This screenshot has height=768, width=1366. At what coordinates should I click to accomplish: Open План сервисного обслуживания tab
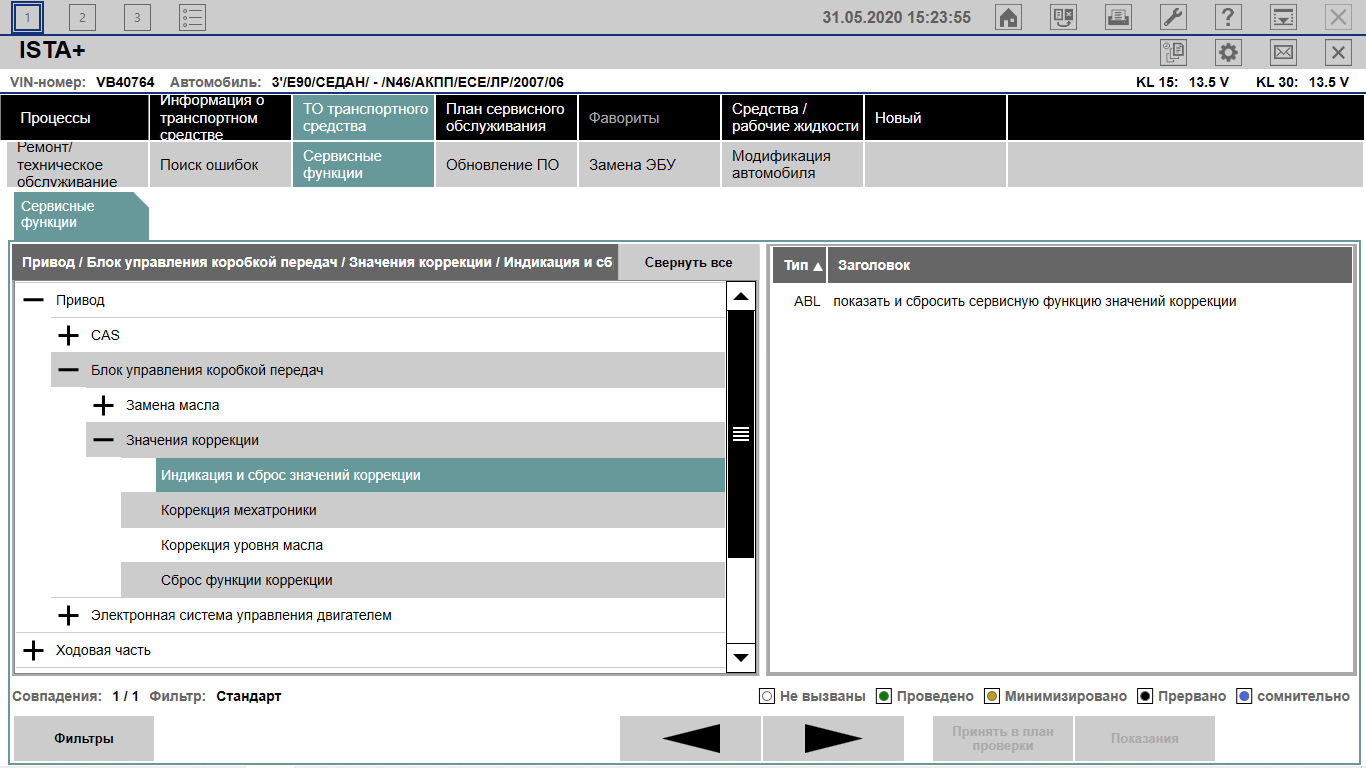[506, 118]
